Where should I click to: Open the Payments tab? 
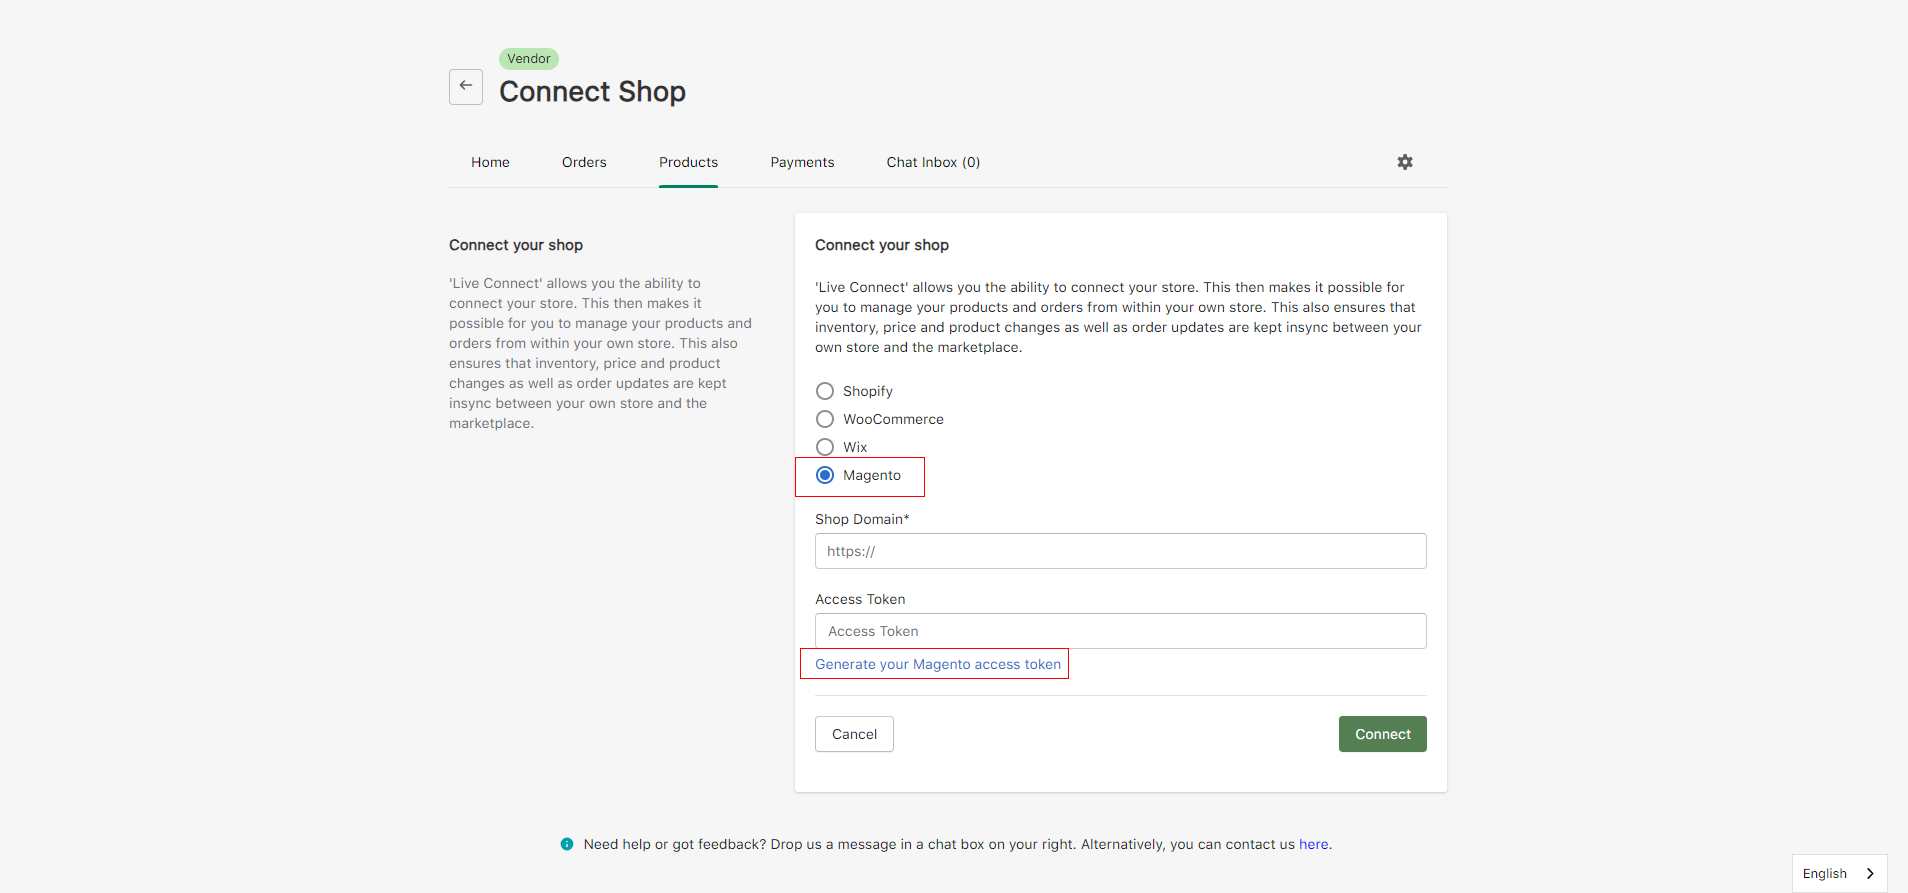(802, 162)
